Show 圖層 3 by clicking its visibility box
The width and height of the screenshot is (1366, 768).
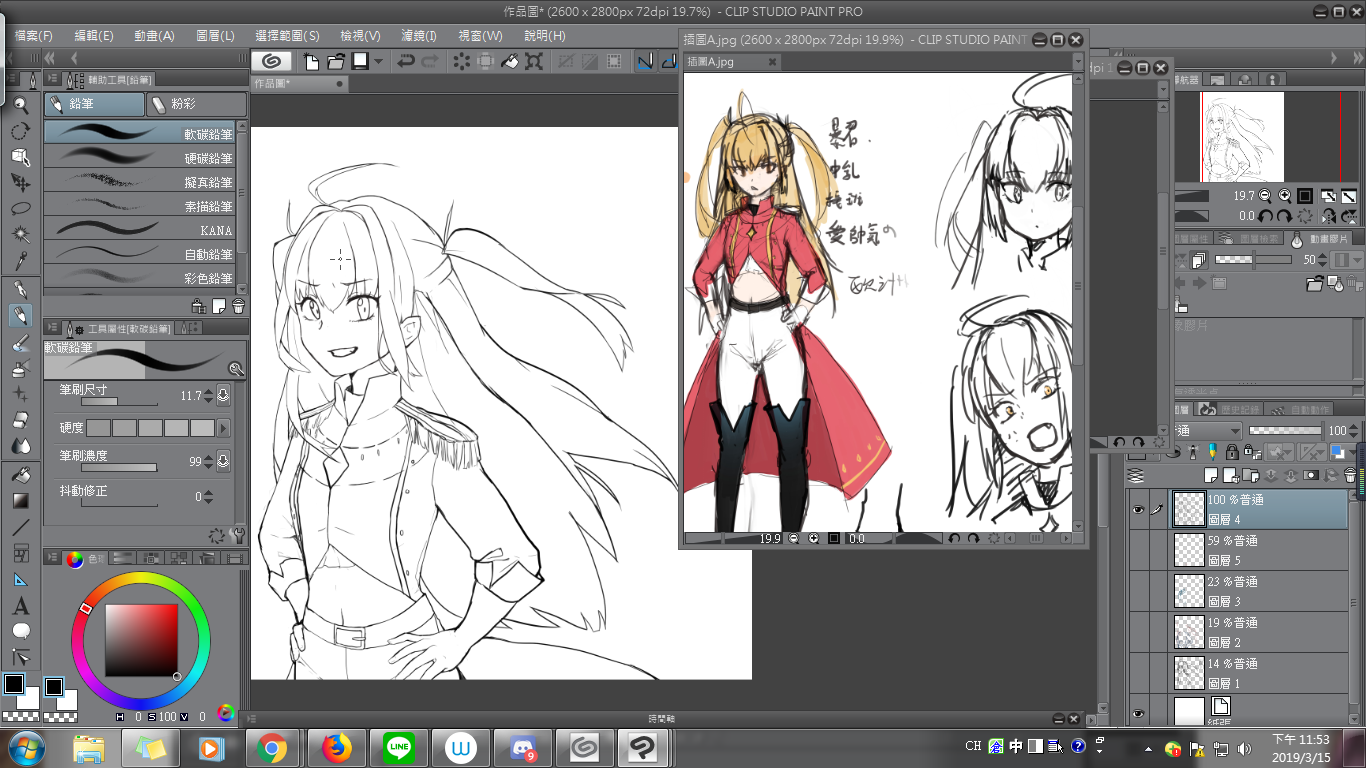click(x=1137, y=591)
